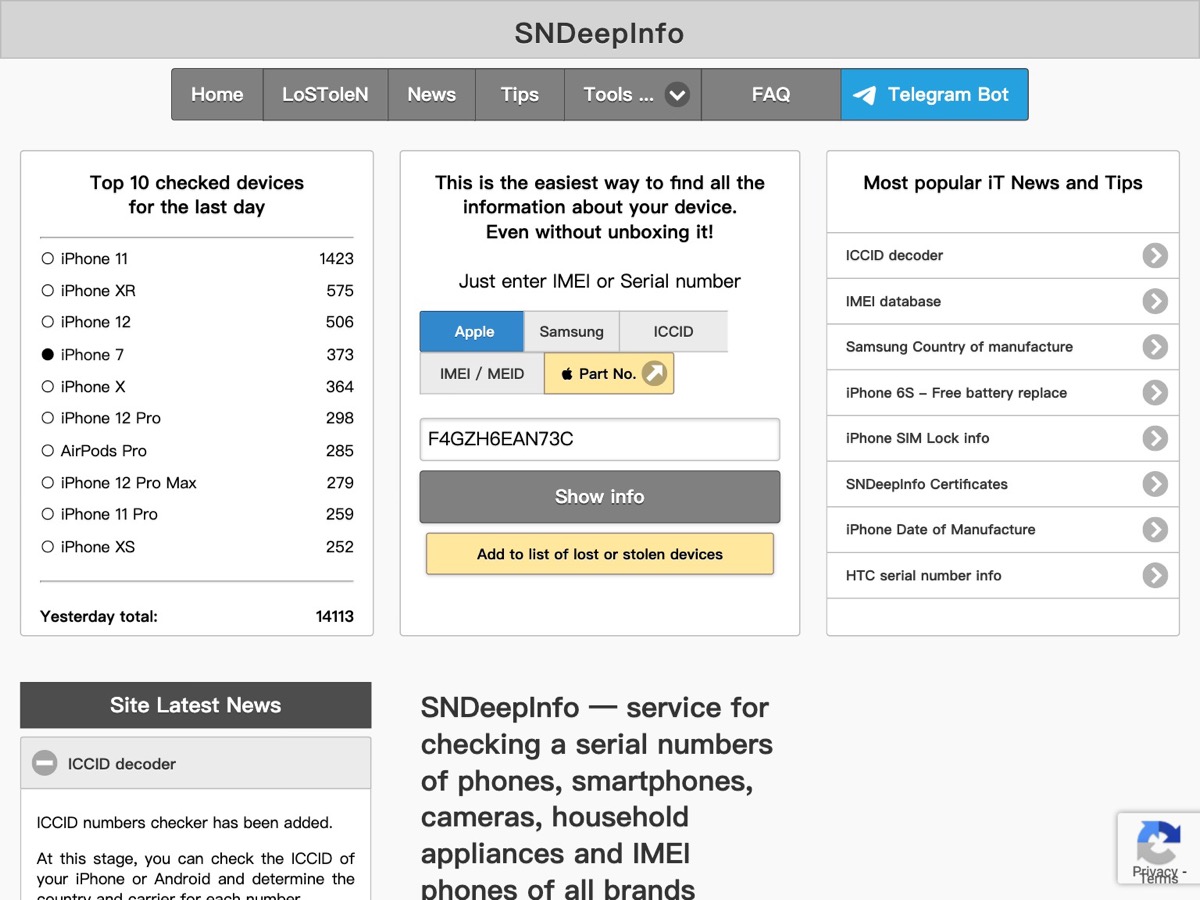Screen dimensions: 1200x900
Task: Click the iPhone 11 count 1423
Action: coord(337,259)
